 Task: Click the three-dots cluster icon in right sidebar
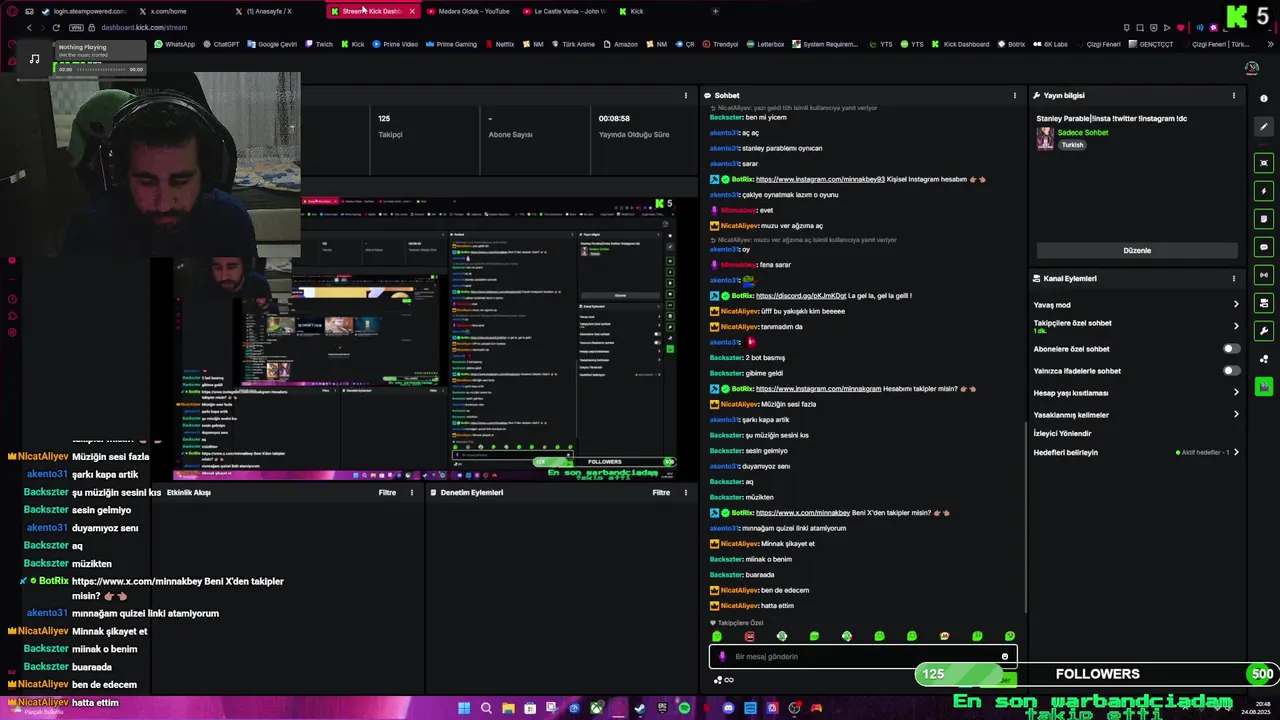click(1264, 359)
